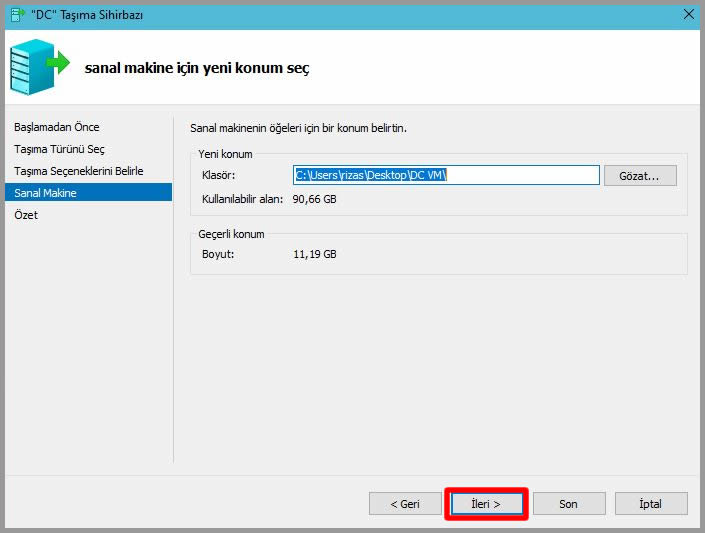Click the 90,66 GB available space value

[x=315, y=199]
